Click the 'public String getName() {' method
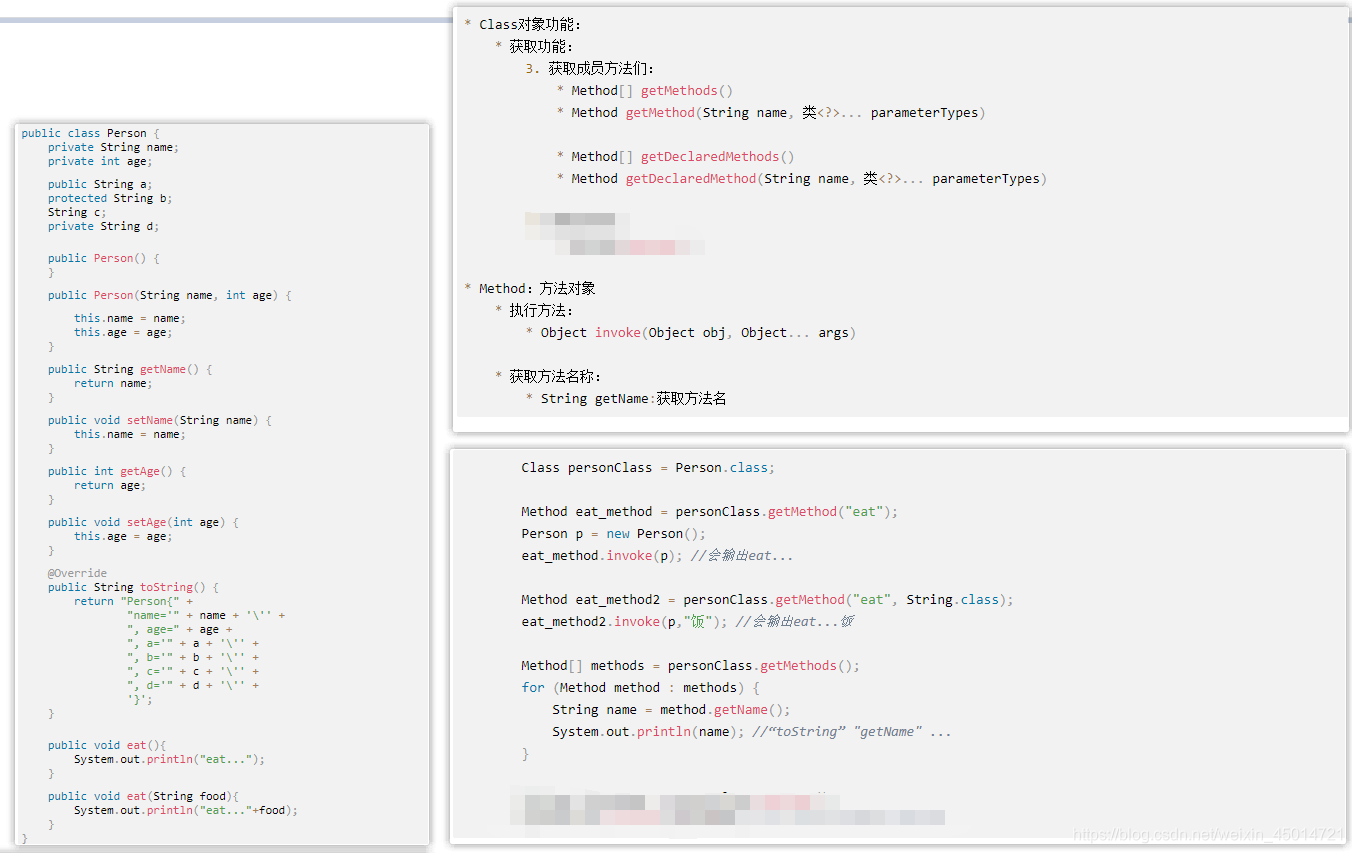This screenshot has height=853, width=1352. click(x=130, y=369)
